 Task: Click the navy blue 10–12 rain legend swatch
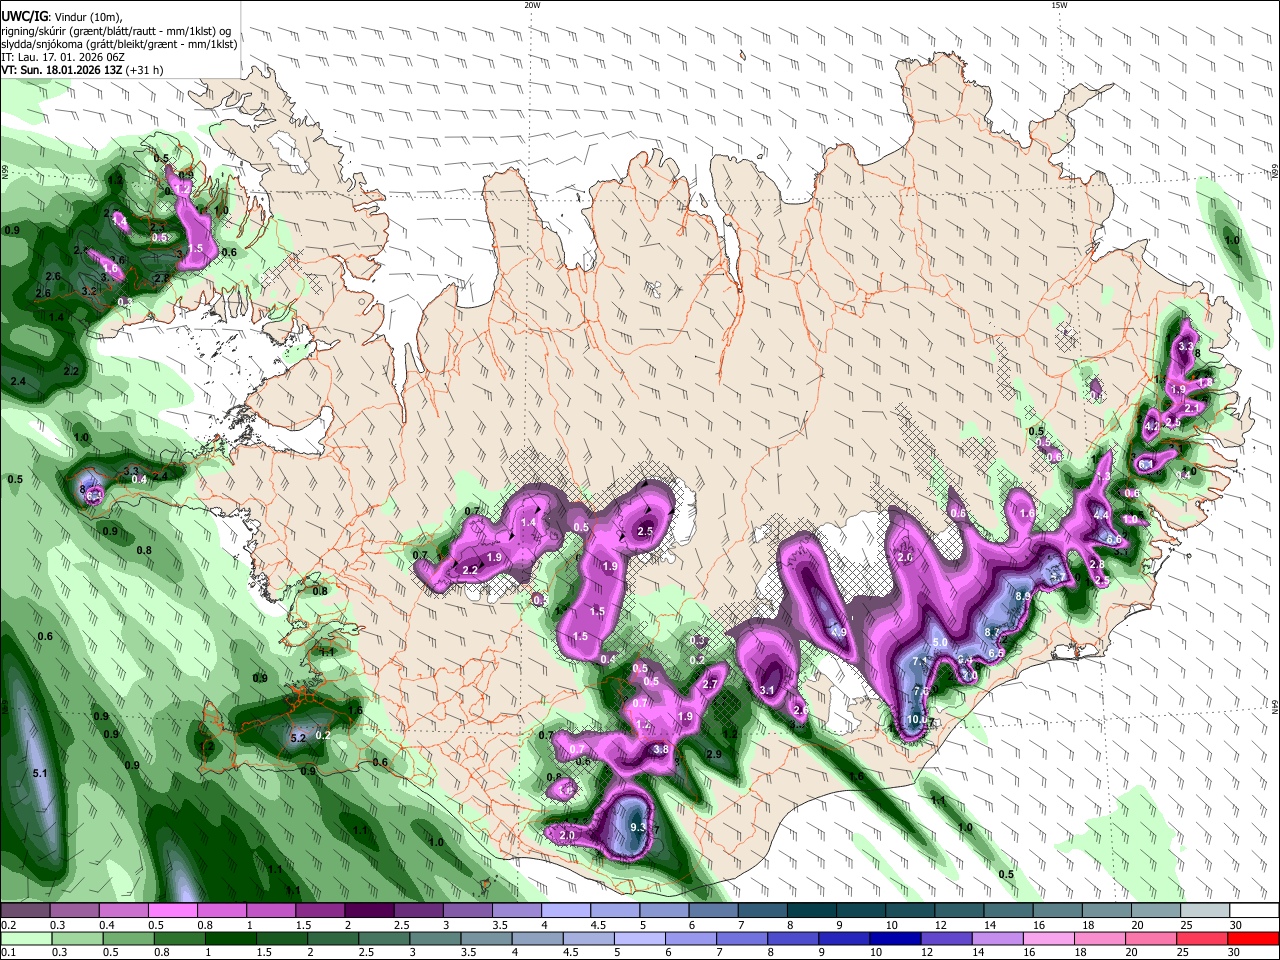point(896,938)
